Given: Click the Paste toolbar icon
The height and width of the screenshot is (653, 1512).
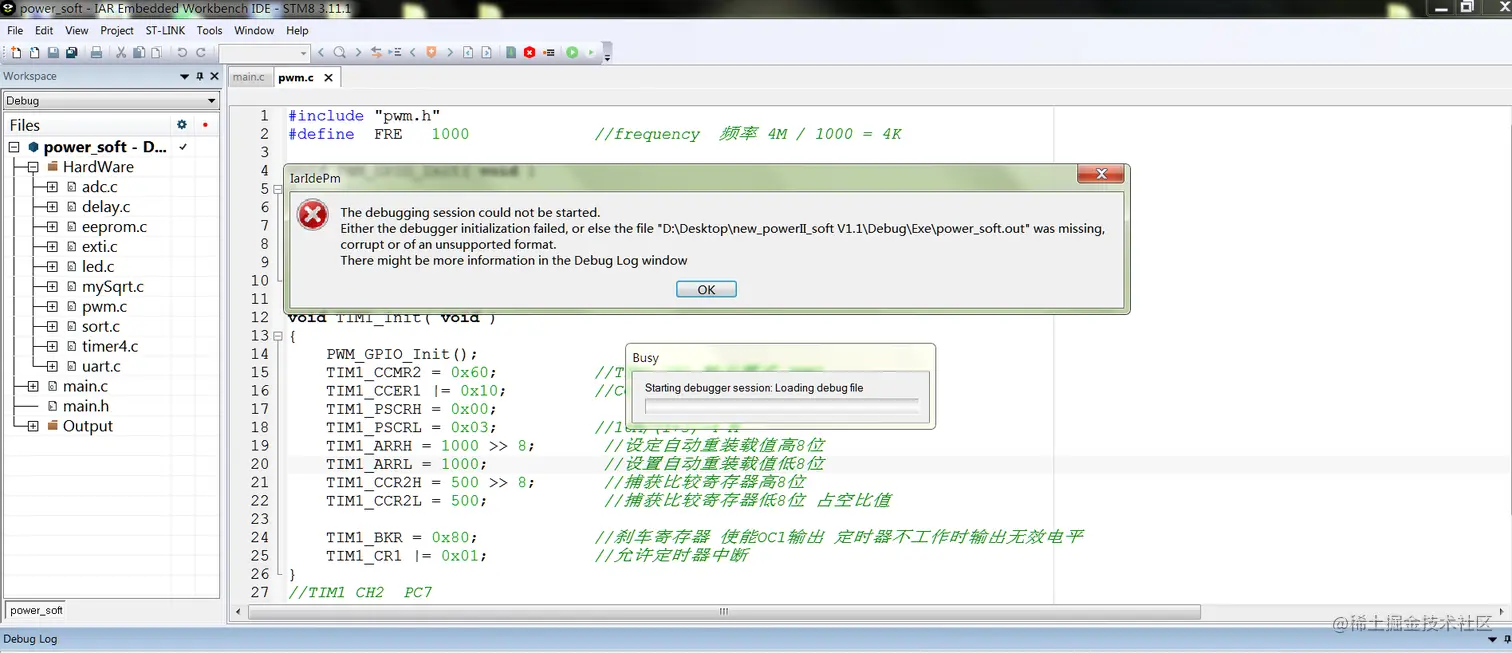Looking at the screenshot, I should (156, 52).
